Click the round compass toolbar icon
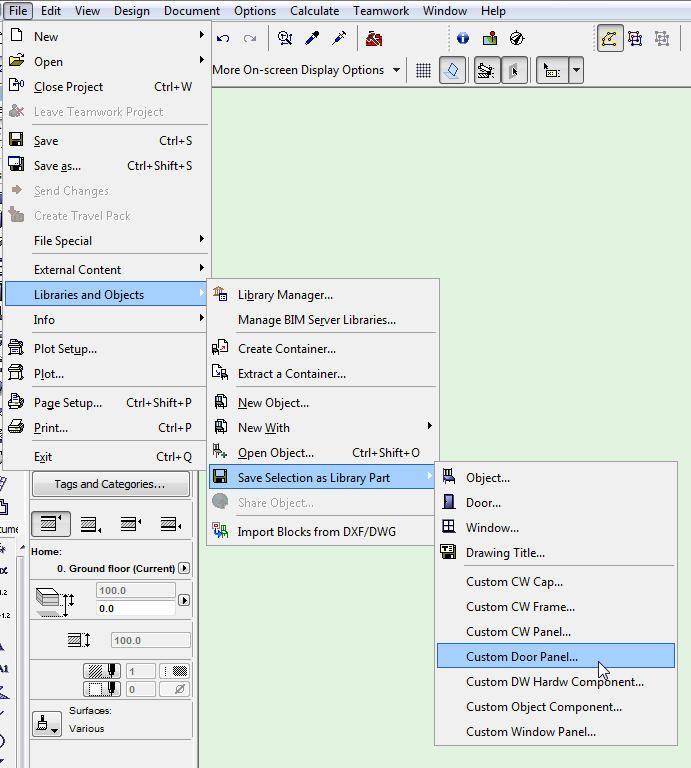This screenshot has width=691, height=768. tap(517, 38)
